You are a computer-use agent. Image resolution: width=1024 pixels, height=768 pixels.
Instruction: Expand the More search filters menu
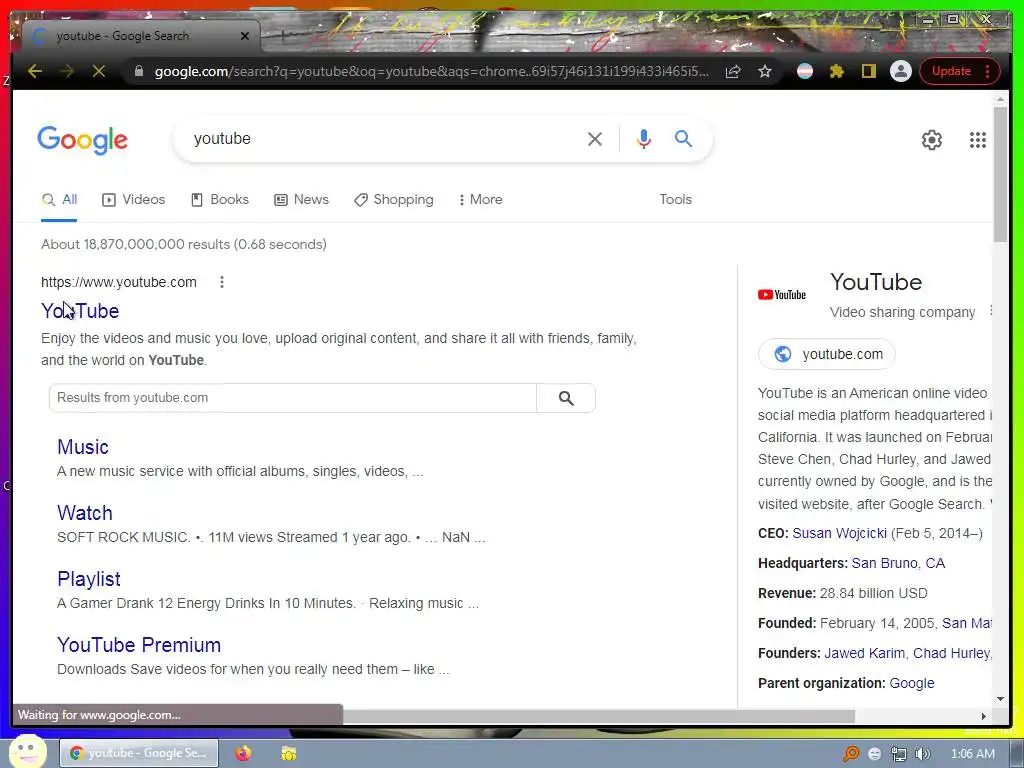(x=481, y=200)
